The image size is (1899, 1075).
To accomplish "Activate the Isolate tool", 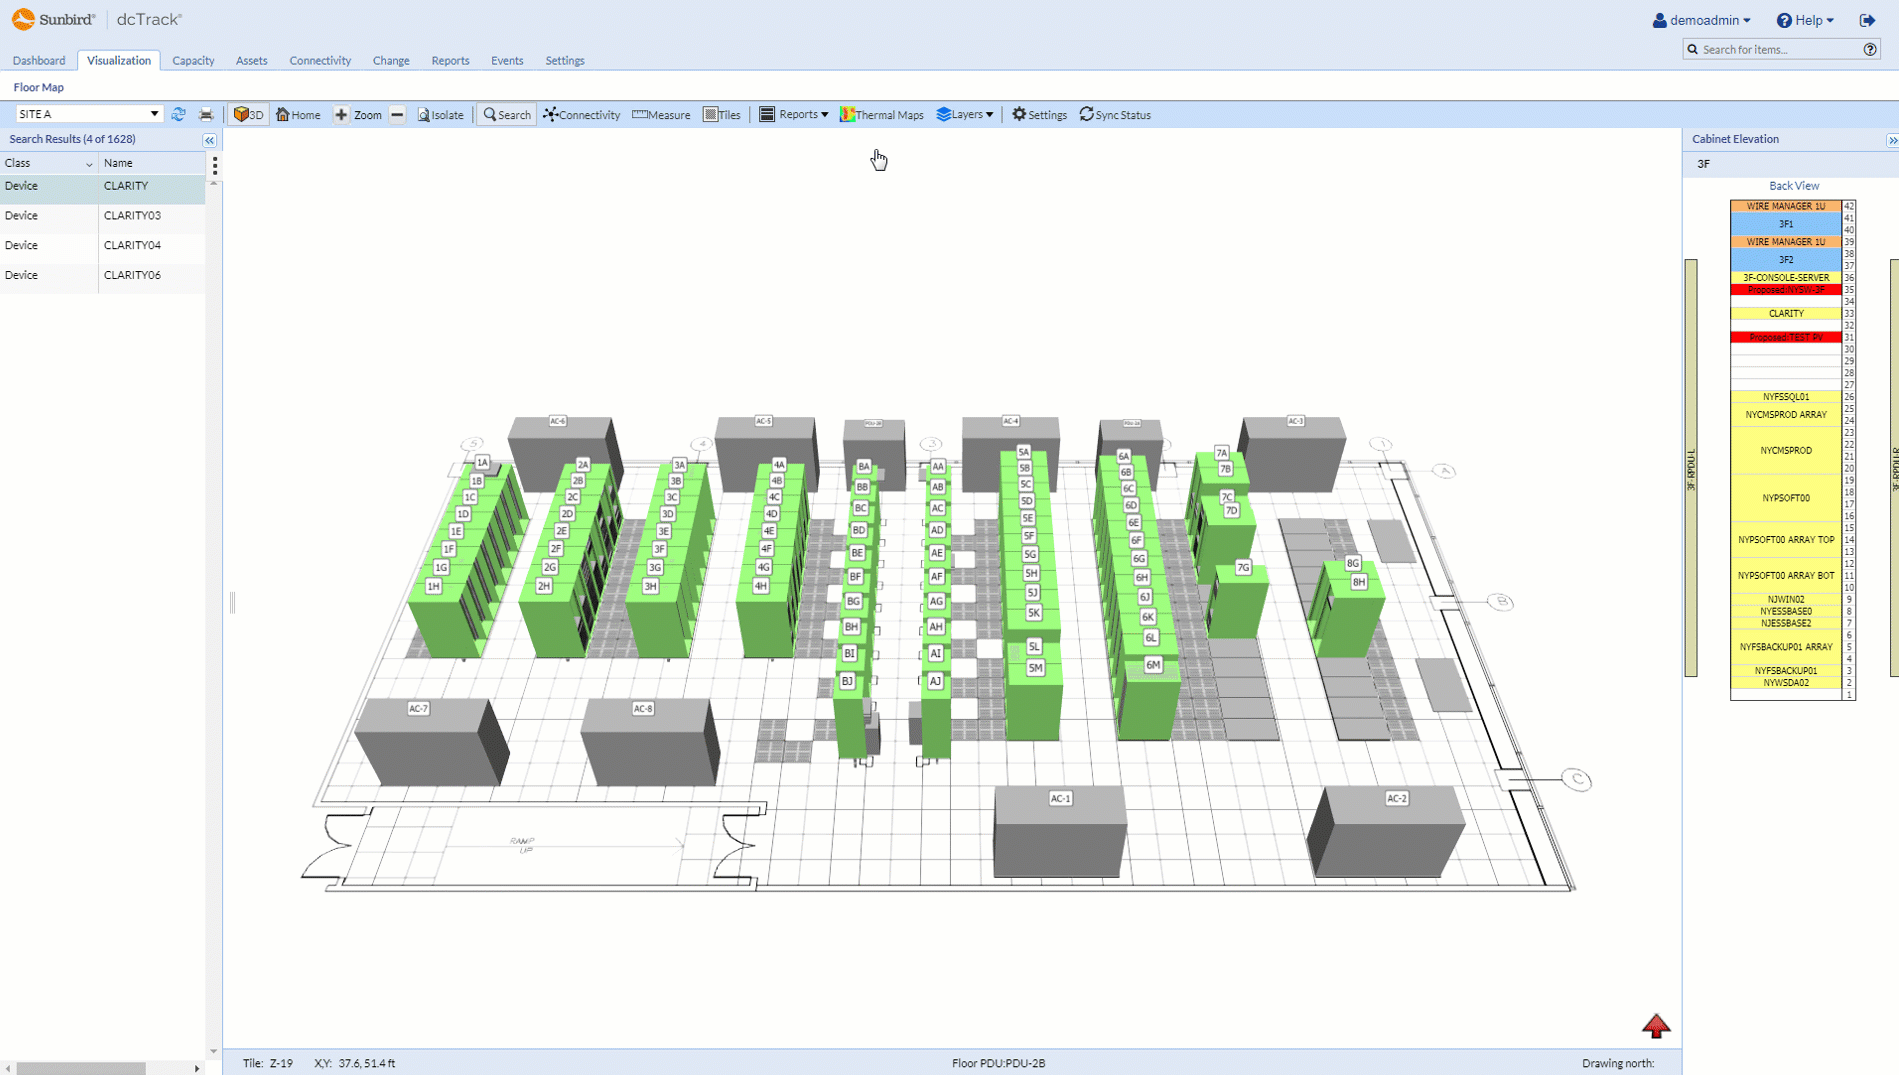I will tap(440, 115).
